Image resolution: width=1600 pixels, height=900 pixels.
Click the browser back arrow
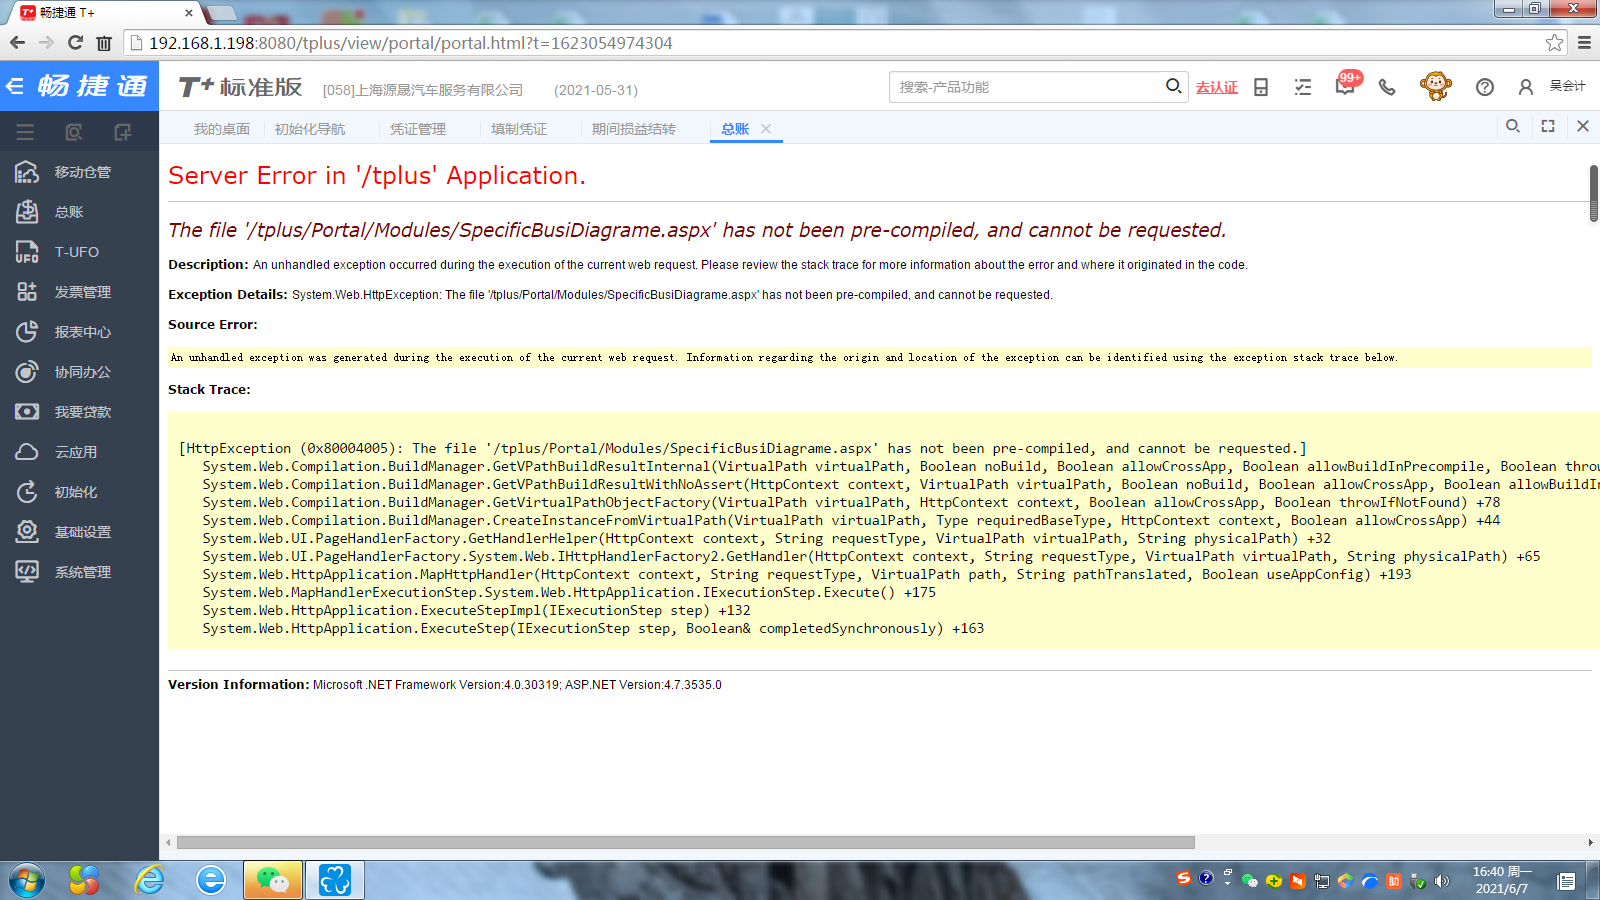point(17,42)
